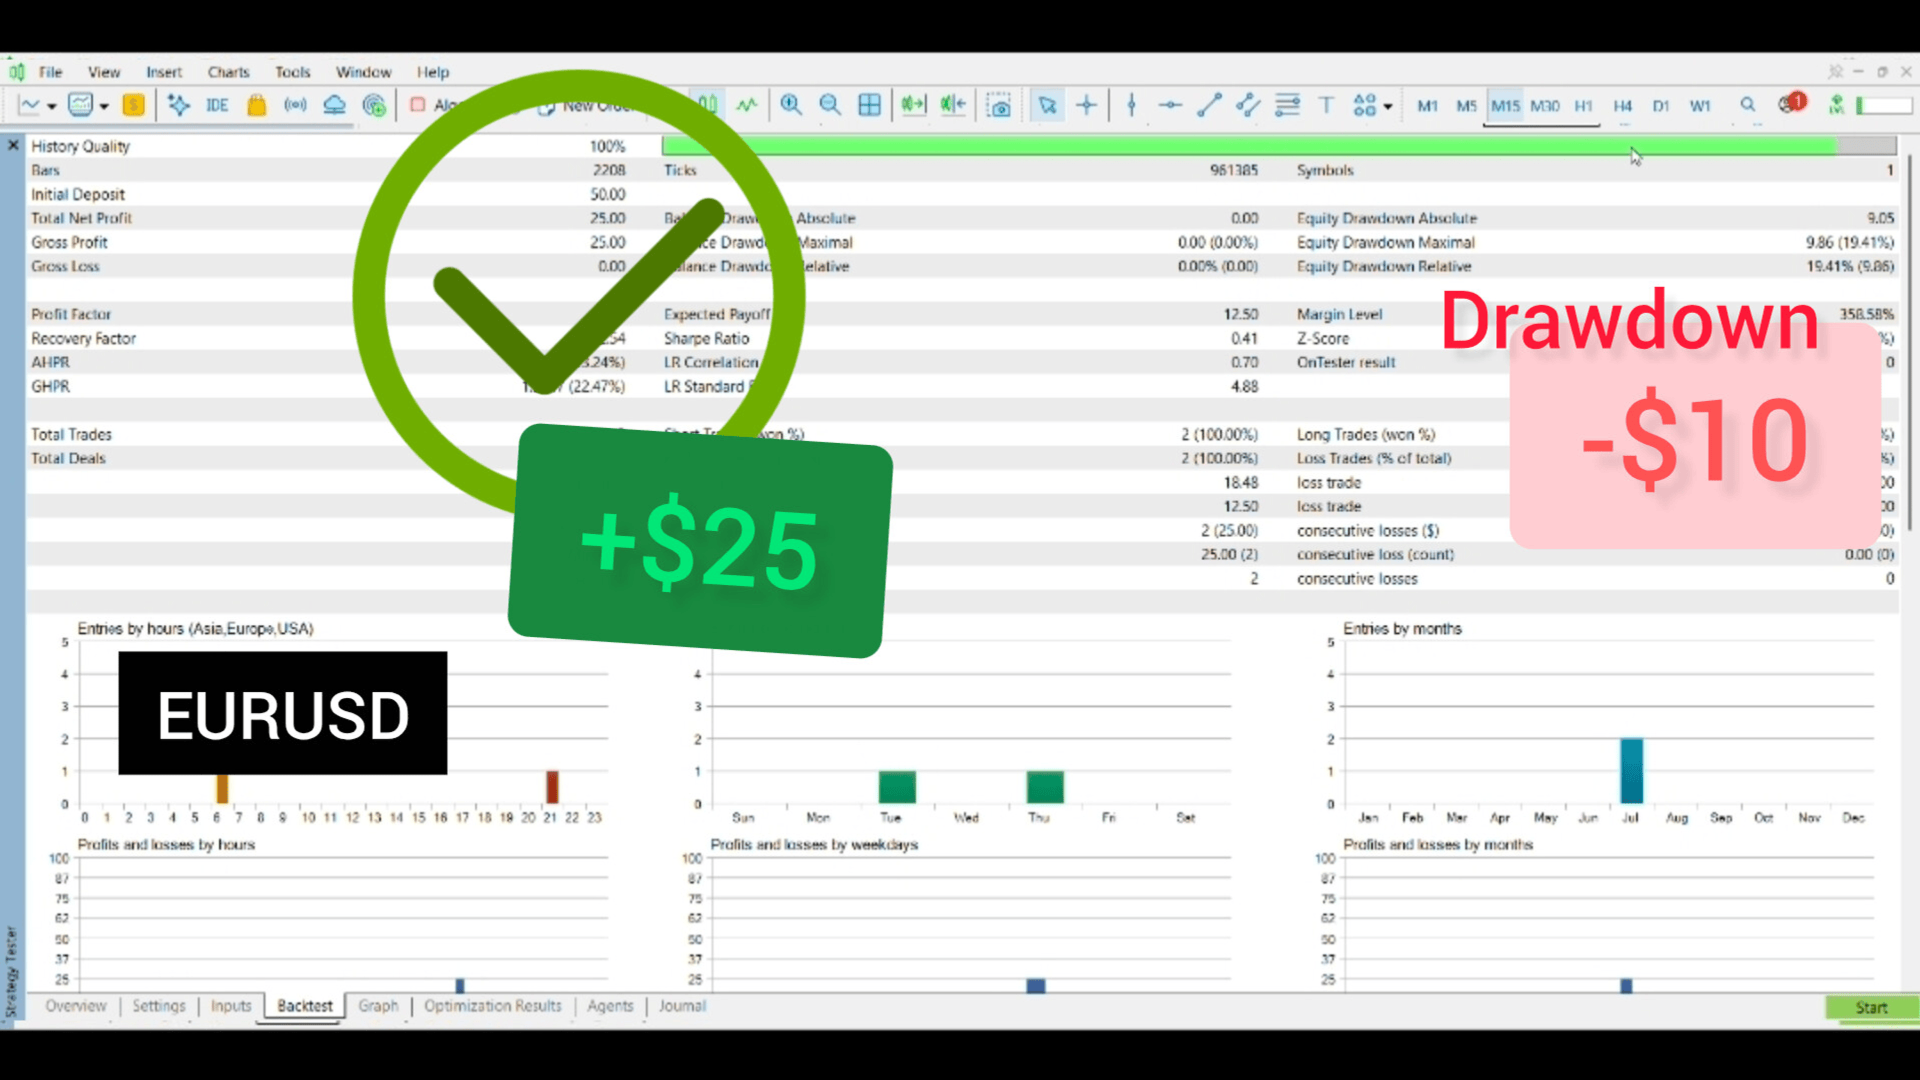This screenshot has width=1920, height=1080.
Task: Select the W1 timeframe
Action: pyautogui.click(x=1700, y=106)
